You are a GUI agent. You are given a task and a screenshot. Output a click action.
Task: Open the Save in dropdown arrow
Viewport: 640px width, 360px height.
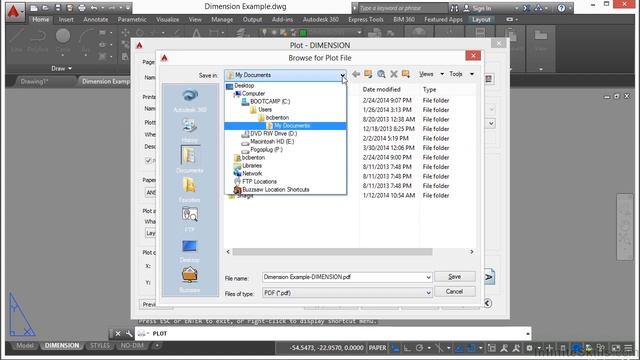(342, 75)
